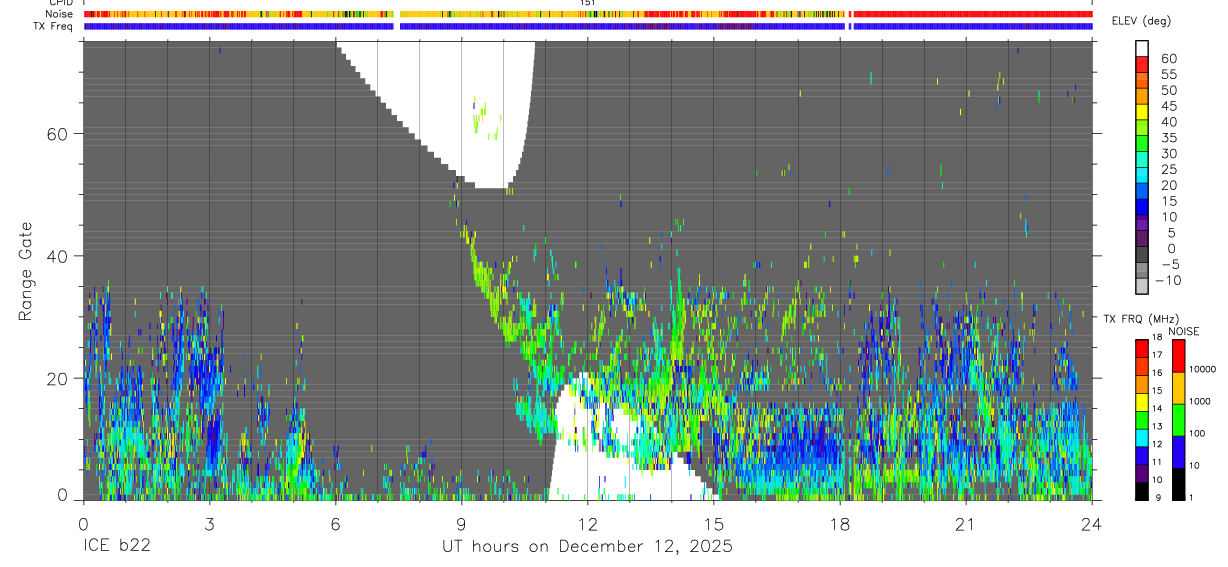Screen dimensions: 1228x567
Task: Select the black bottom swatch of NOISE bar
Action: tap(1179, 483)
